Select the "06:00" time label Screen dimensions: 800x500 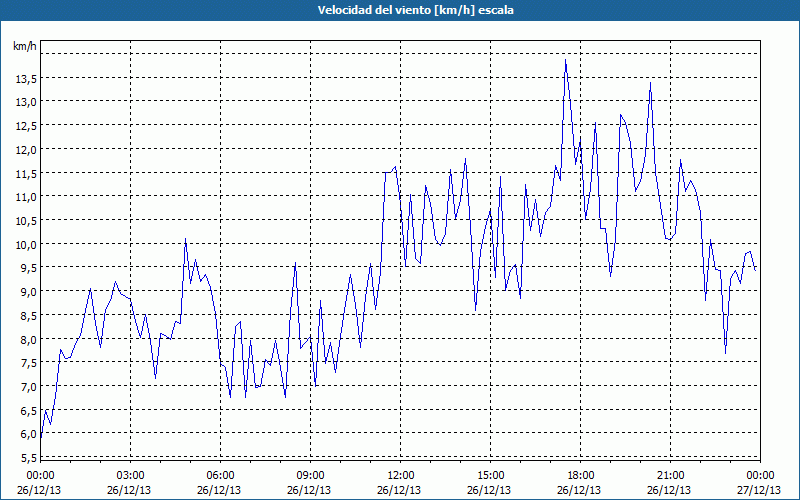click(220, 476)
